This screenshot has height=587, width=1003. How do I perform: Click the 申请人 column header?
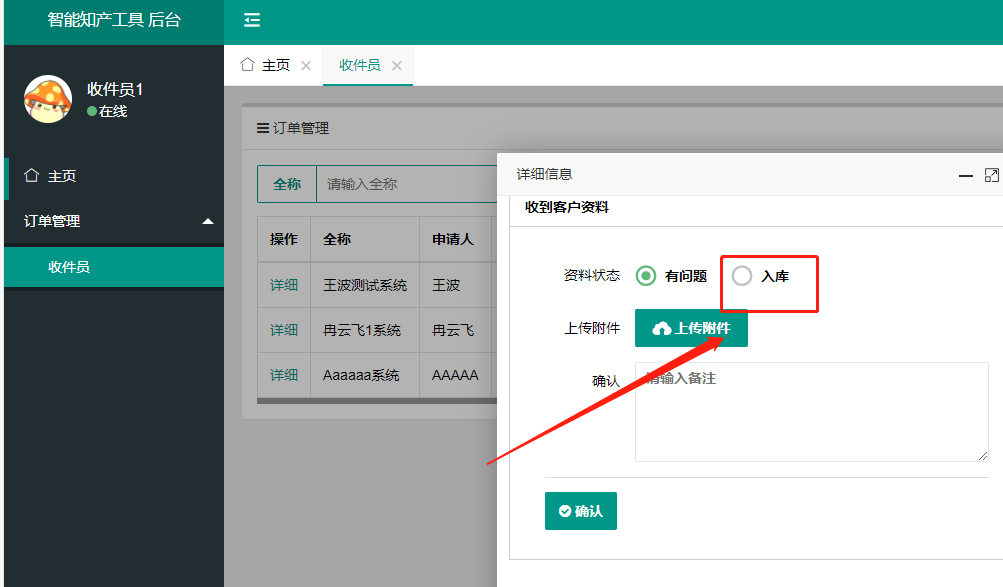[453, 239]
